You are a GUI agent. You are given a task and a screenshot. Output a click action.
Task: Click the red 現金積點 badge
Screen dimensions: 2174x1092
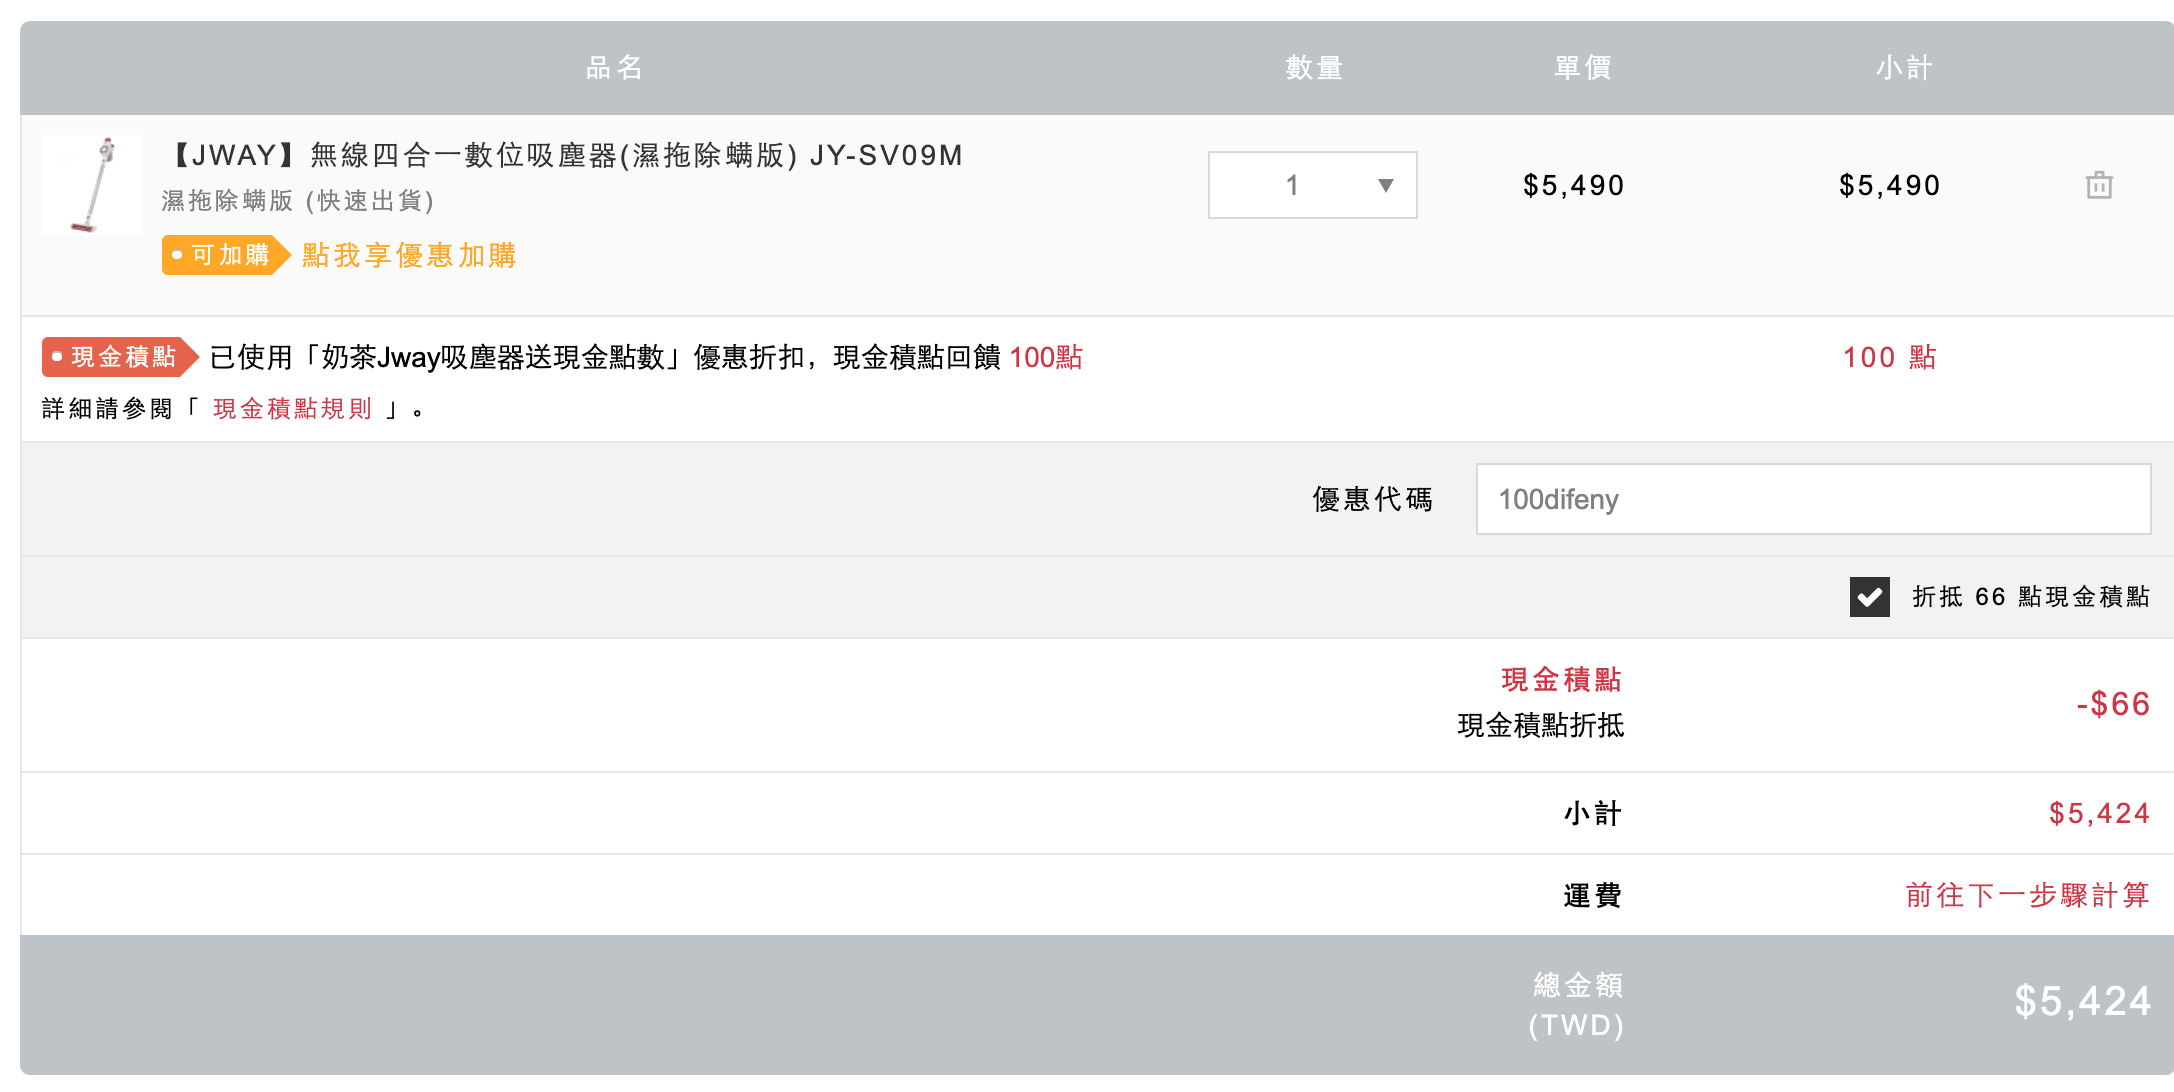point(119,357)
